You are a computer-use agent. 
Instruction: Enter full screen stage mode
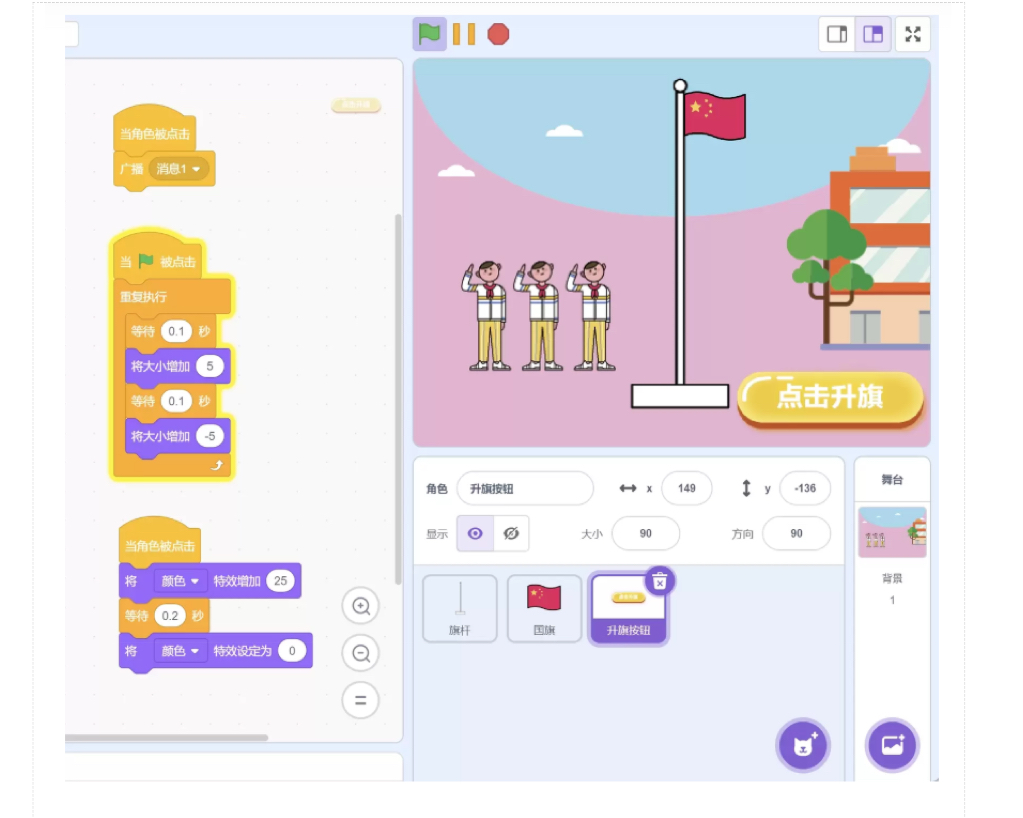tap(913, 34)
